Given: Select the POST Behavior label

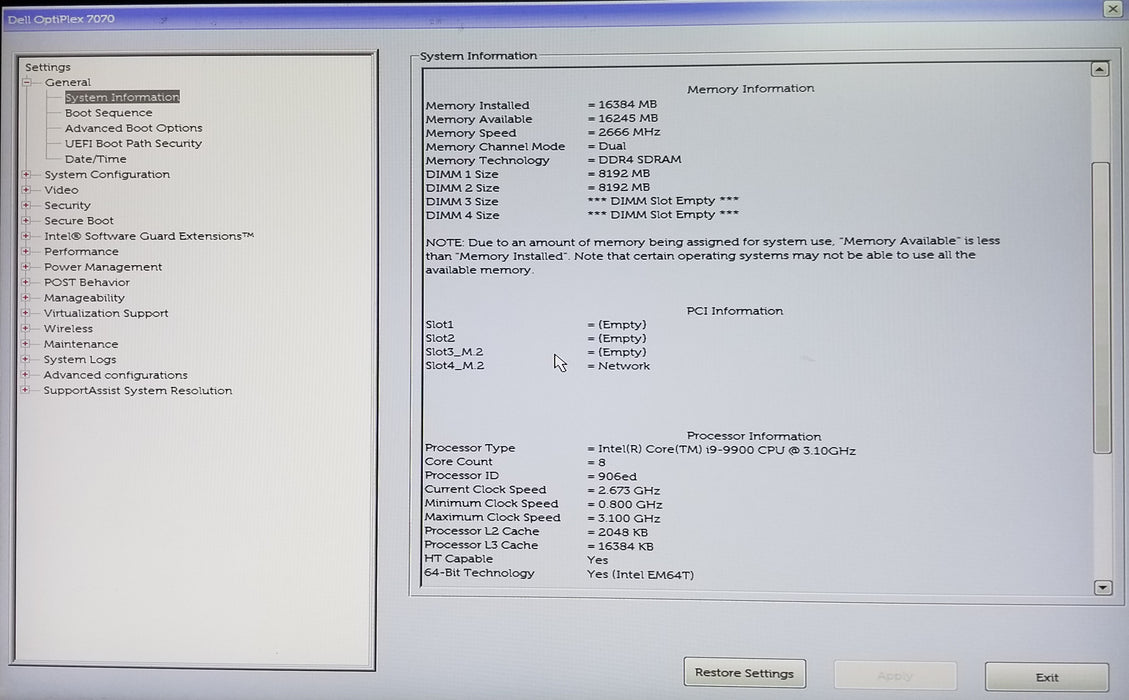Looking at the screenshot, I should (87, 282).
